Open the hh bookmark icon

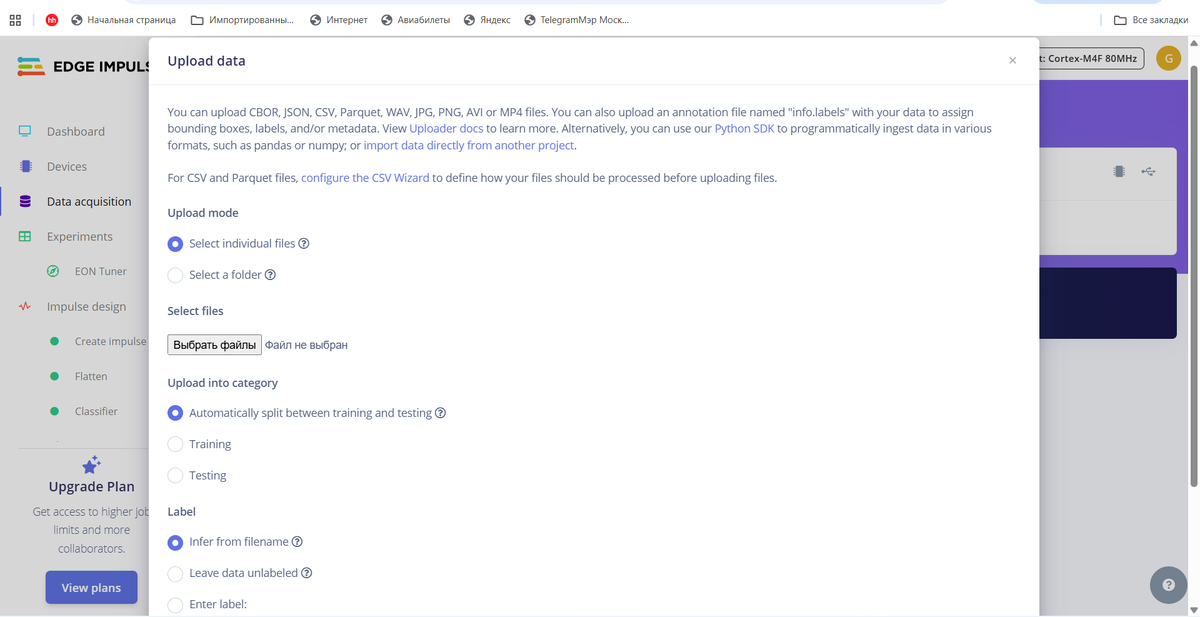(x=52, y=19)
